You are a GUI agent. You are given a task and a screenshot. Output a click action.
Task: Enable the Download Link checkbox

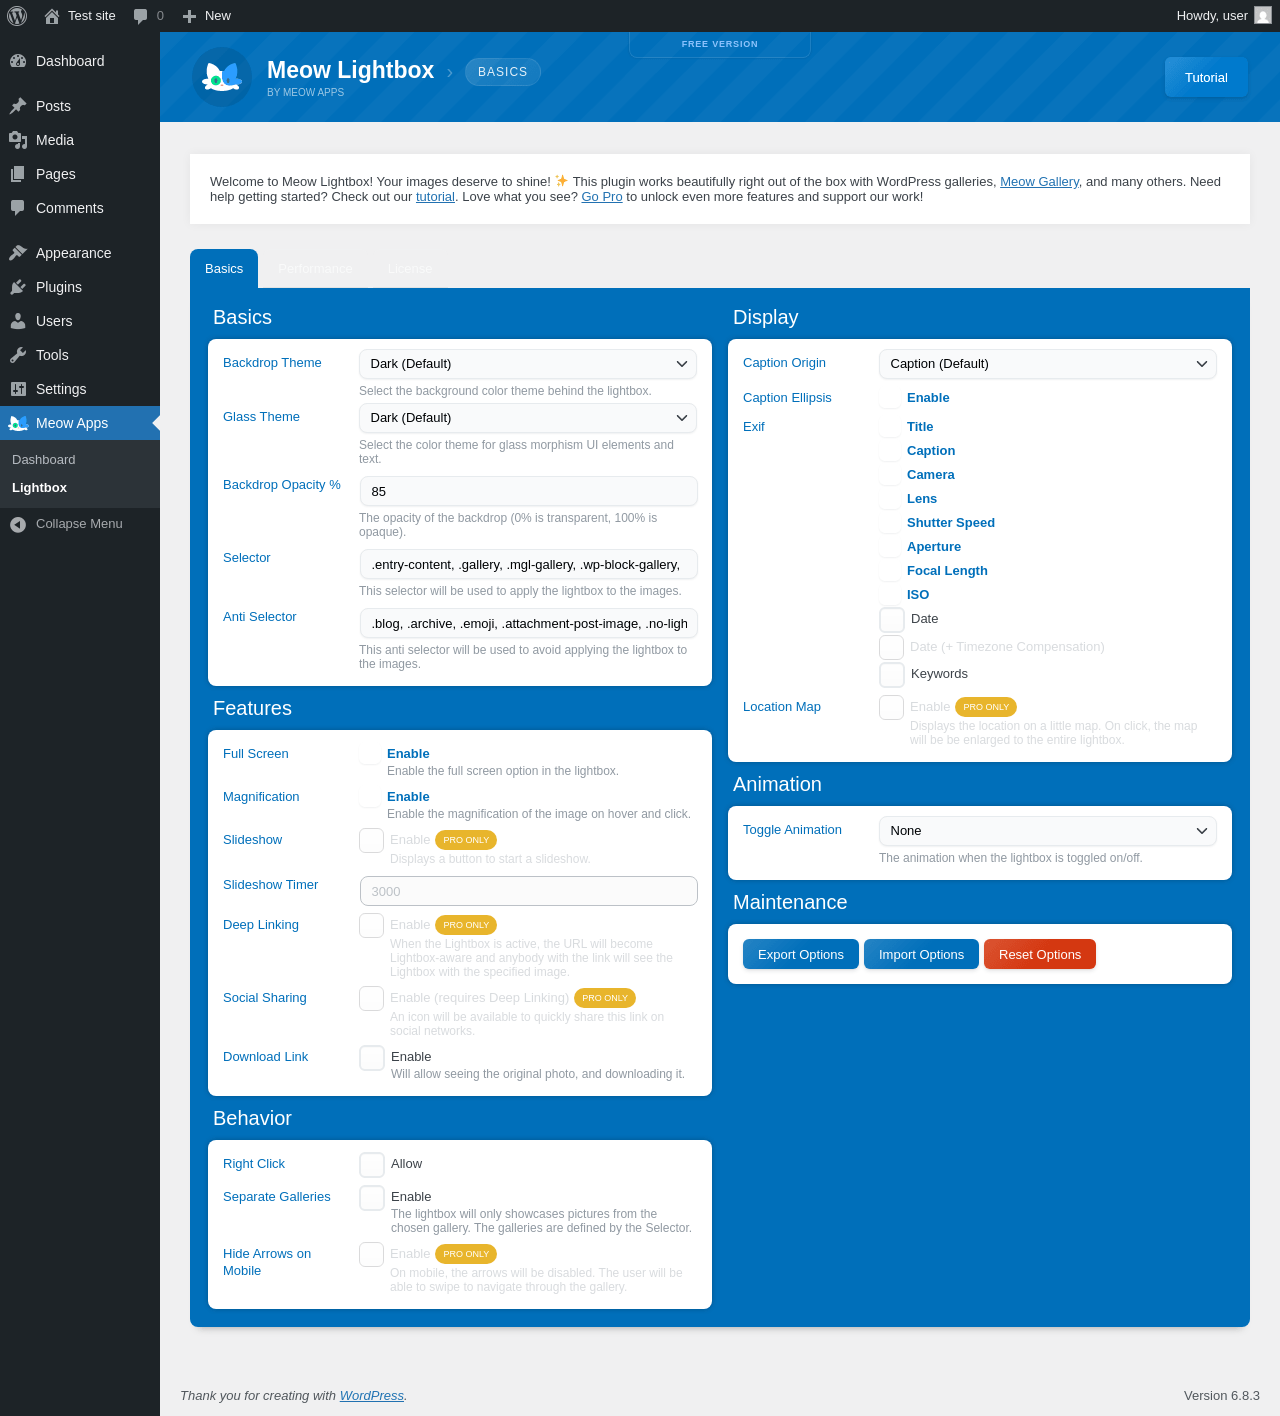click(x=372, y=1058)
